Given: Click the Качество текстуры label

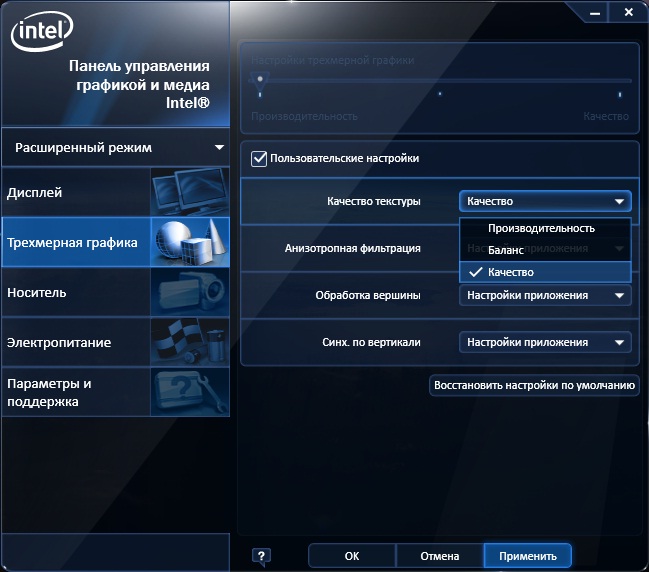Looking at the screenshot, I should pyautogui.click(x=374, y=202).
